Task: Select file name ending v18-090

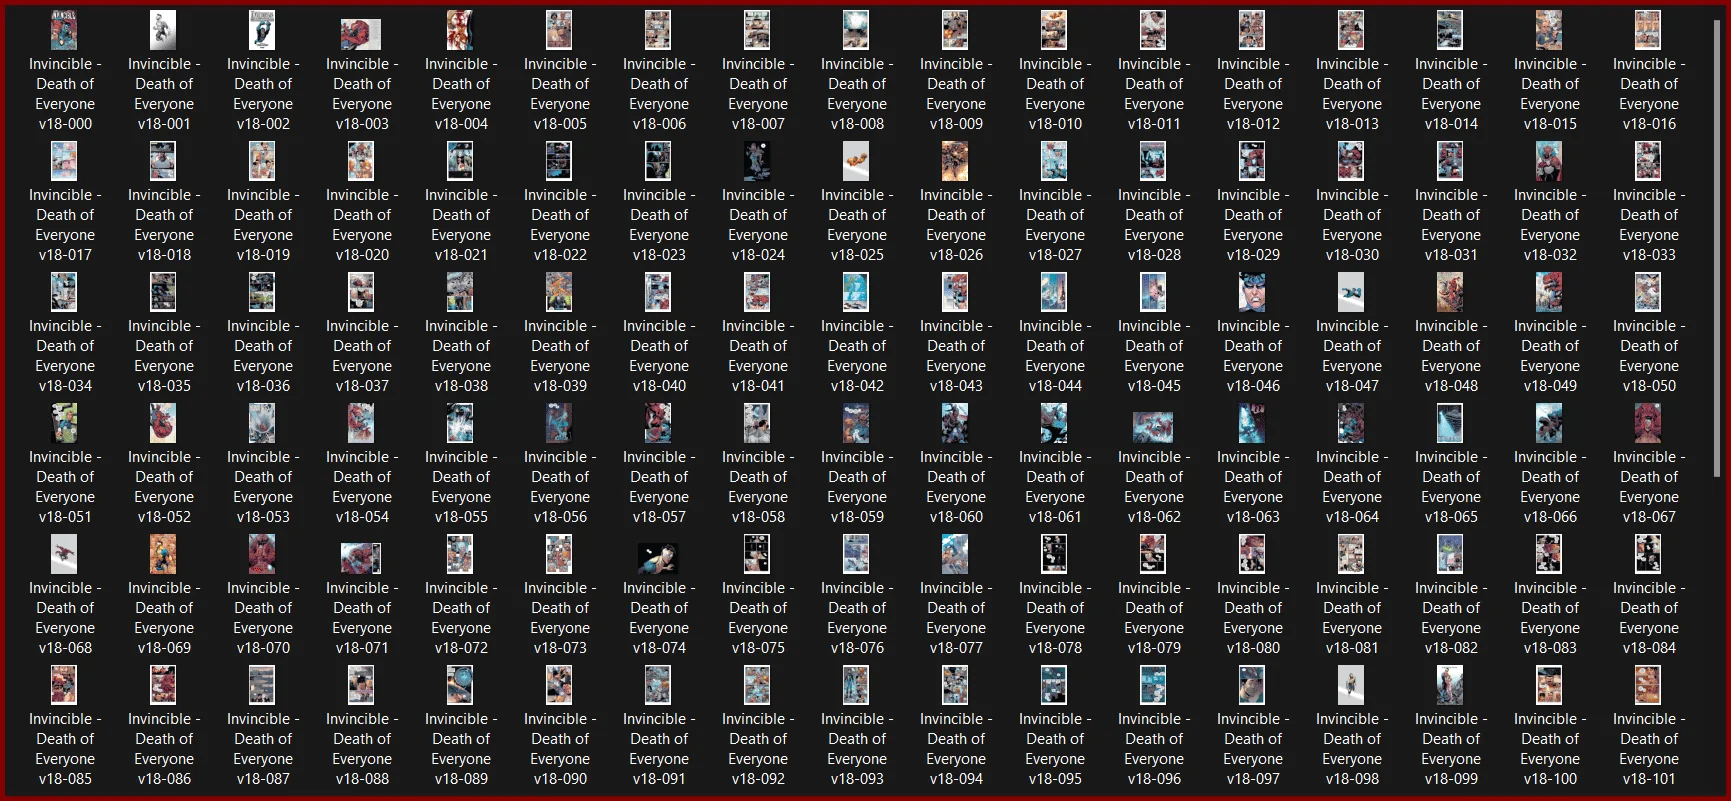Action: pos(560,749)
